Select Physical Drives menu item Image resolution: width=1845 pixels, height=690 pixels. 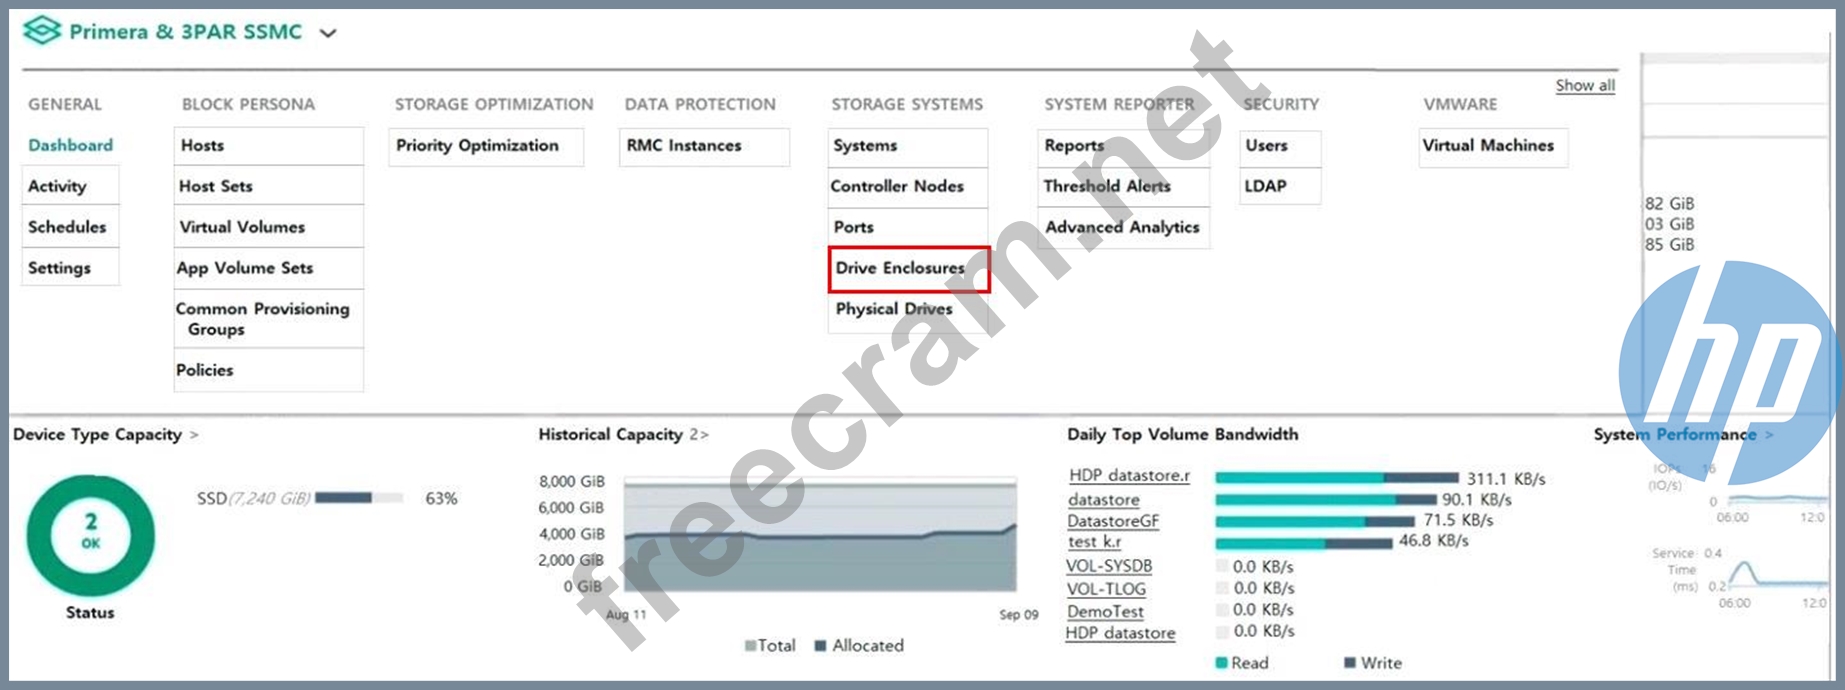[x=894, y=309]
